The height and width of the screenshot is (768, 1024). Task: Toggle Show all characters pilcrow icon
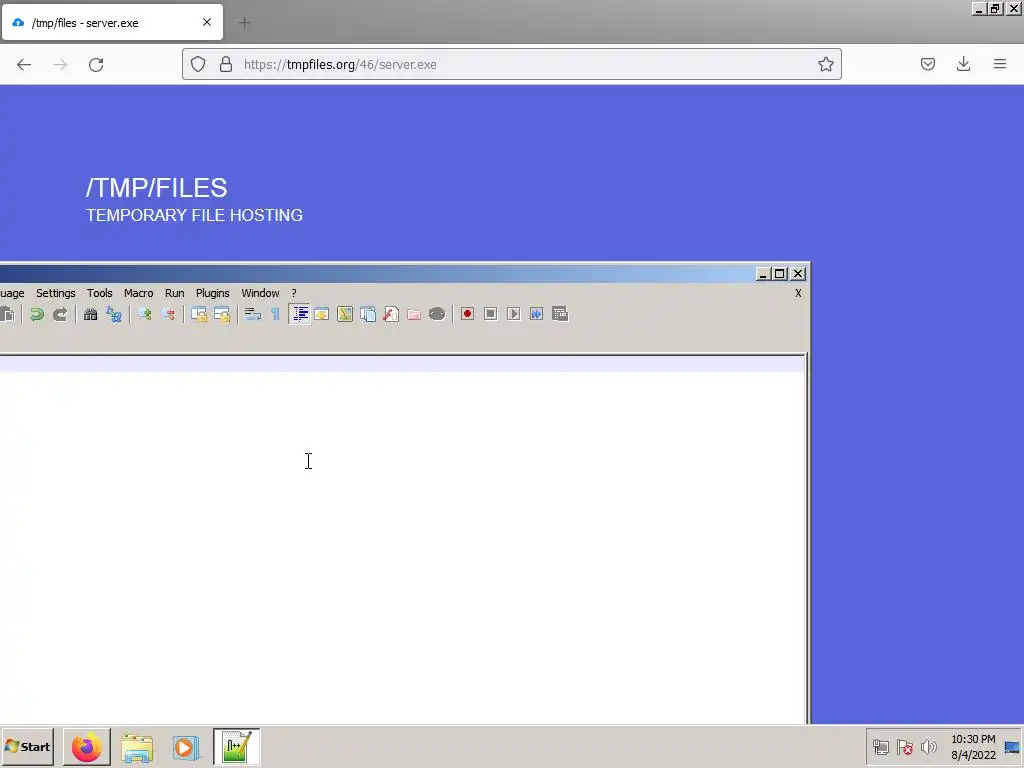276,315
